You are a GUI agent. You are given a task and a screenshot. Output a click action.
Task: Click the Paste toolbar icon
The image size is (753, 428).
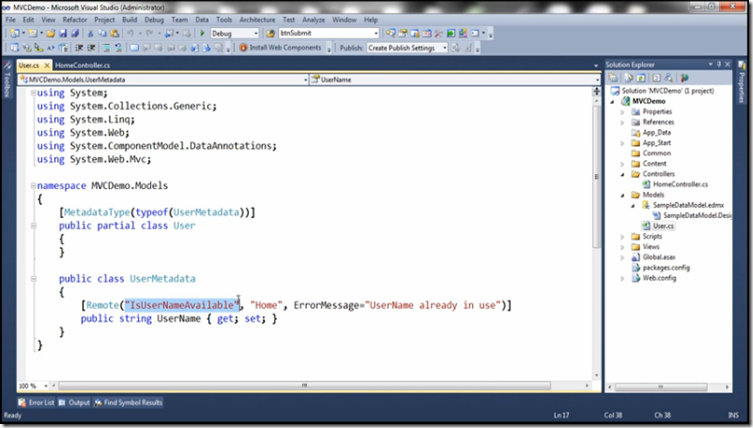pyautogui.click(x=115, y=33)
